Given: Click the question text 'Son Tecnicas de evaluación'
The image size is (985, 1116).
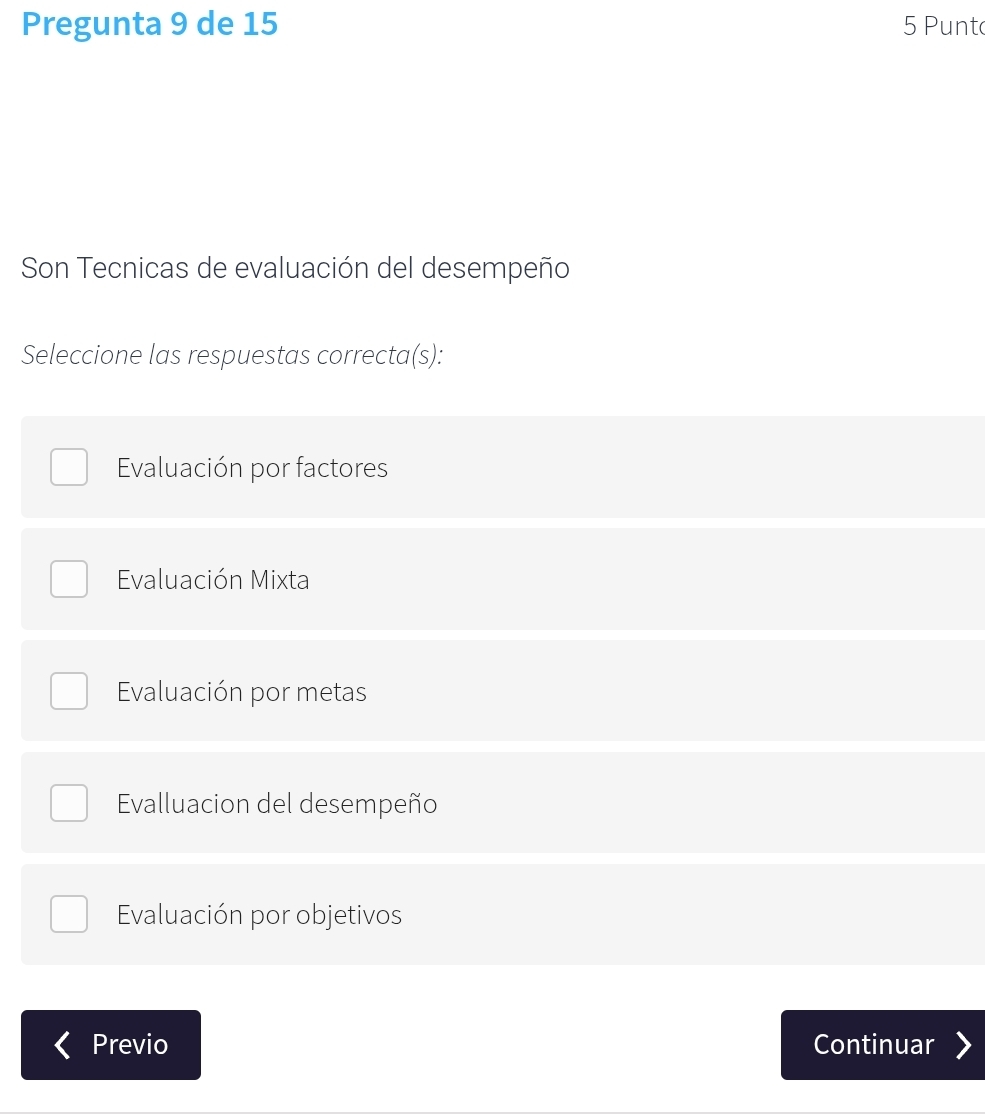Looking at the screenshot, I should [x=295, y=269].
